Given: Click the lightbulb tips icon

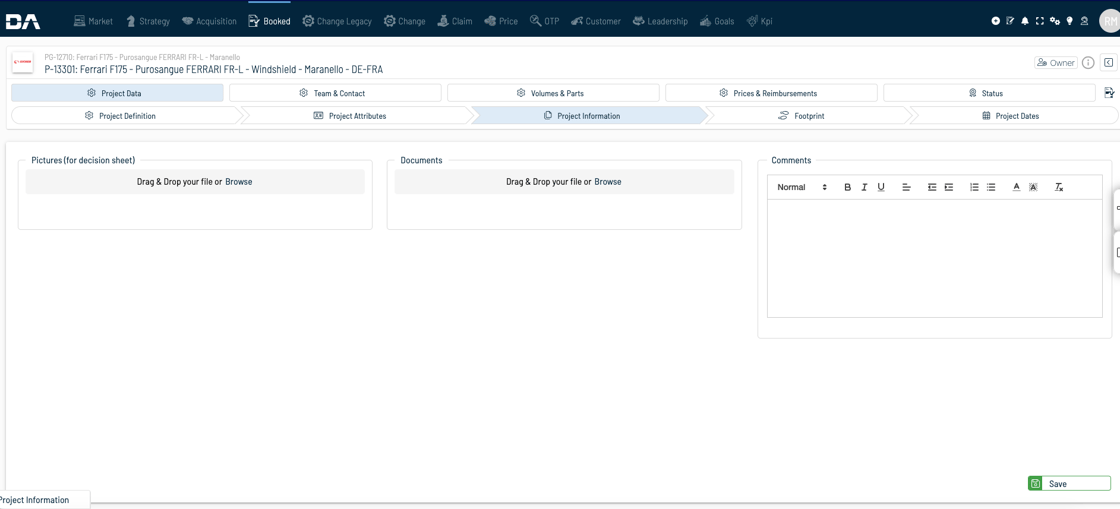Looking at the screenshot, I should pyautogui.click(x=1069, y=21).
